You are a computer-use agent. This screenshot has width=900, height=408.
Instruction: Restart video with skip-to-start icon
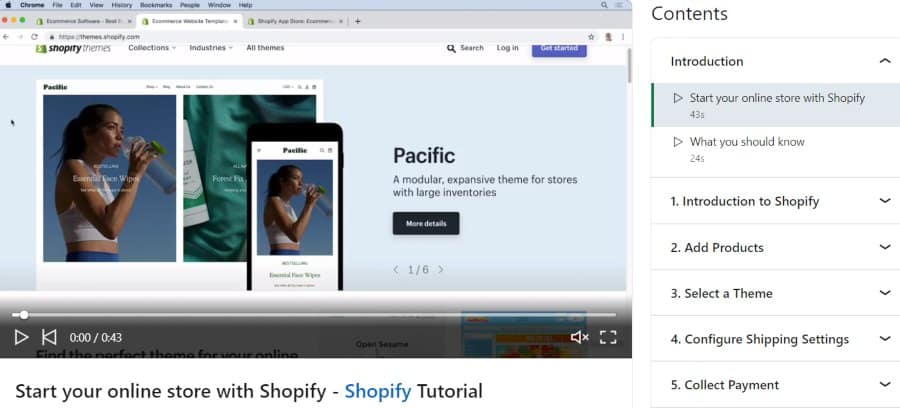click(x=49, y=337)
